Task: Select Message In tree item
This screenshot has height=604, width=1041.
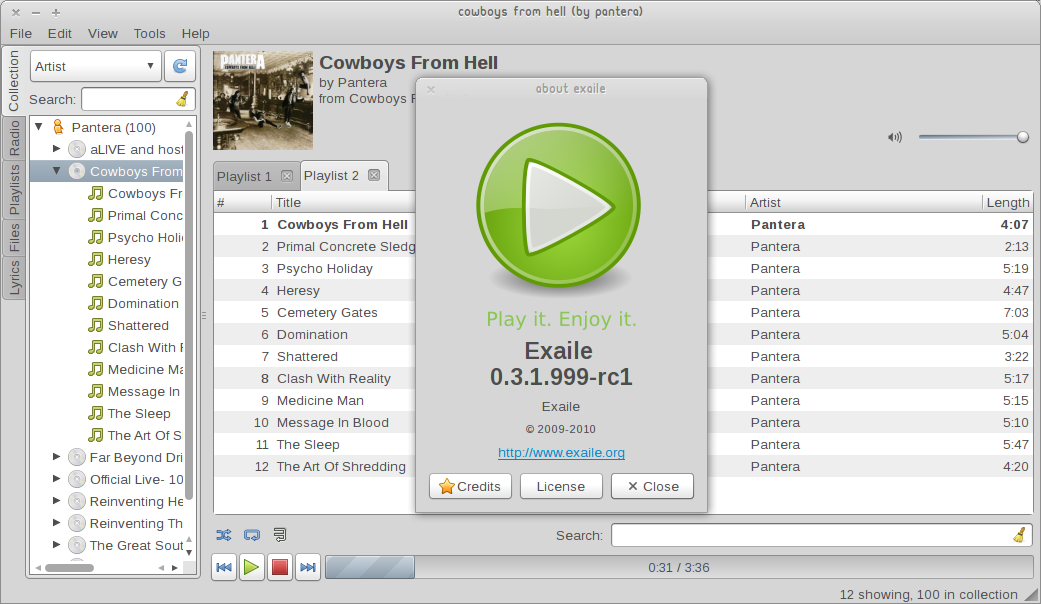Action: point(143,392)
